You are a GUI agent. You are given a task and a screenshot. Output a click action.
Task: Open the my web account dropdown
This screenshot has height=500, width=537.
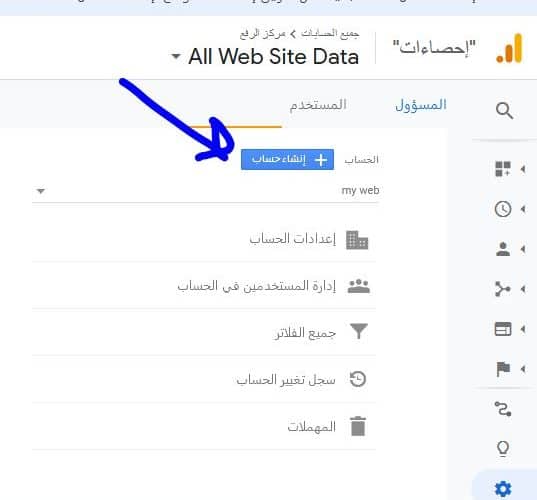tap(205, 191)
